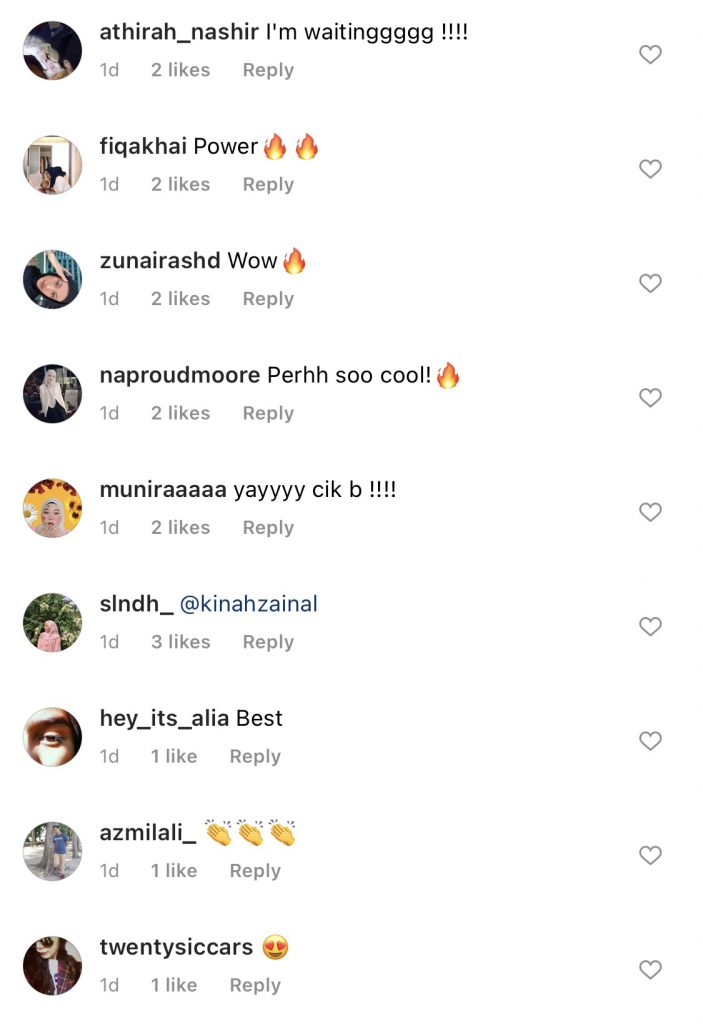Show who liked slndh_'s comment (3 likes)

[180, 642]
